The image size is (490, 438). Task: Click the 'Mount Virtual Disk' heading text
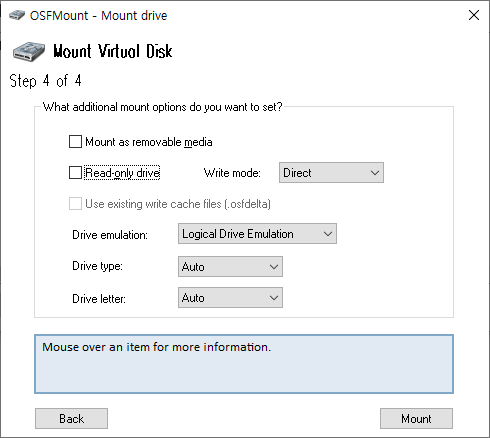(x=113, y=51)
